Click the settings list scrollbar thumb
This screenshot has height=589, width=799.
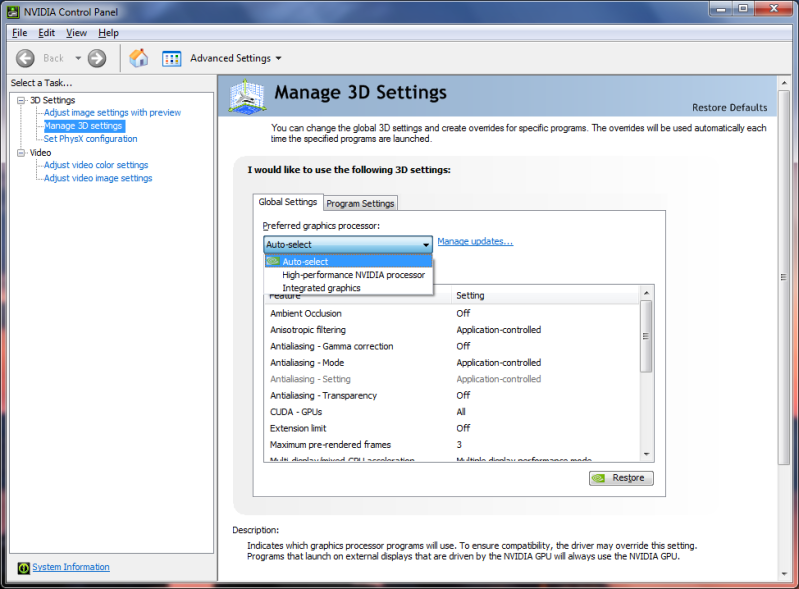646,336
